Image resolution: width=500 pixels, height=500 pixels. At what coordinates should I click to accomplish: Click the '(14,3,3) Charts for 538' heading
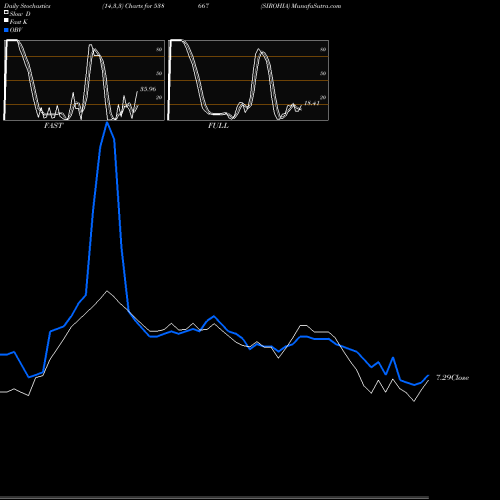133,6
